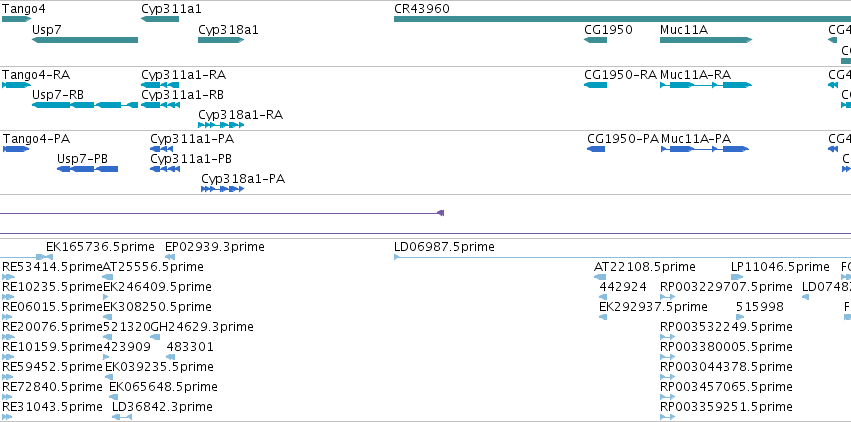Click the CR43960 gene bar

(x=620, y=18)
